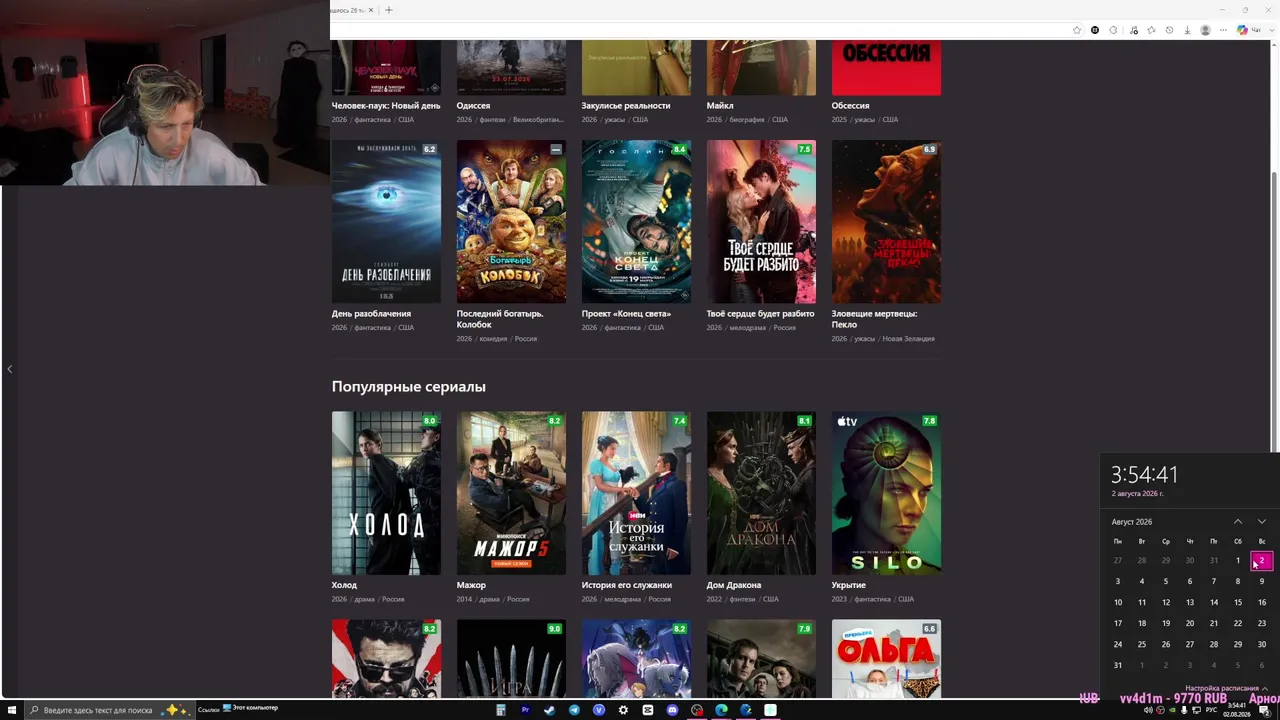Screen dimensions: 1280x720
Task: Launch Adobe Premiere Pro from the taskbar
Action: (x=525, y=710)
